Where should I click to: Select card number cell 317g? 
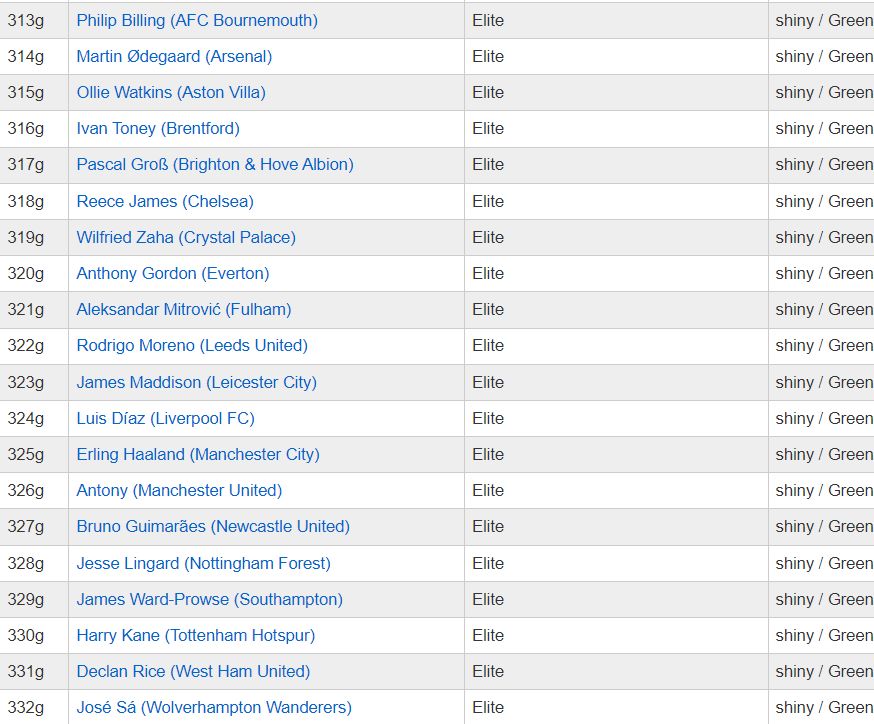click(33, 165)
